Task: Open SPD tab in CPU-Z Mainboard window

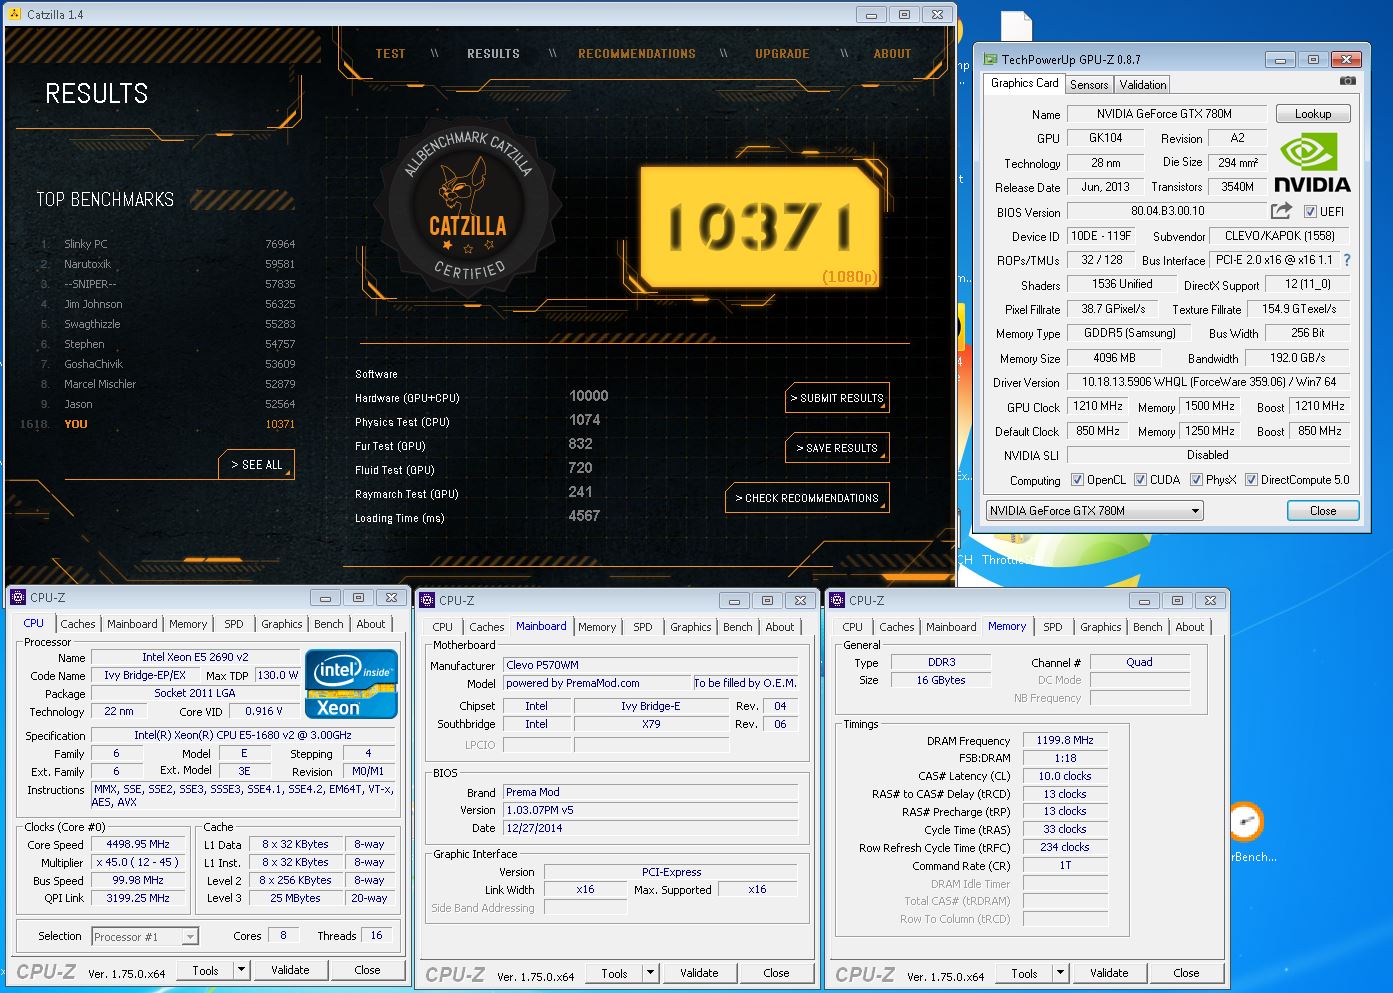Action: coord(643,627)
